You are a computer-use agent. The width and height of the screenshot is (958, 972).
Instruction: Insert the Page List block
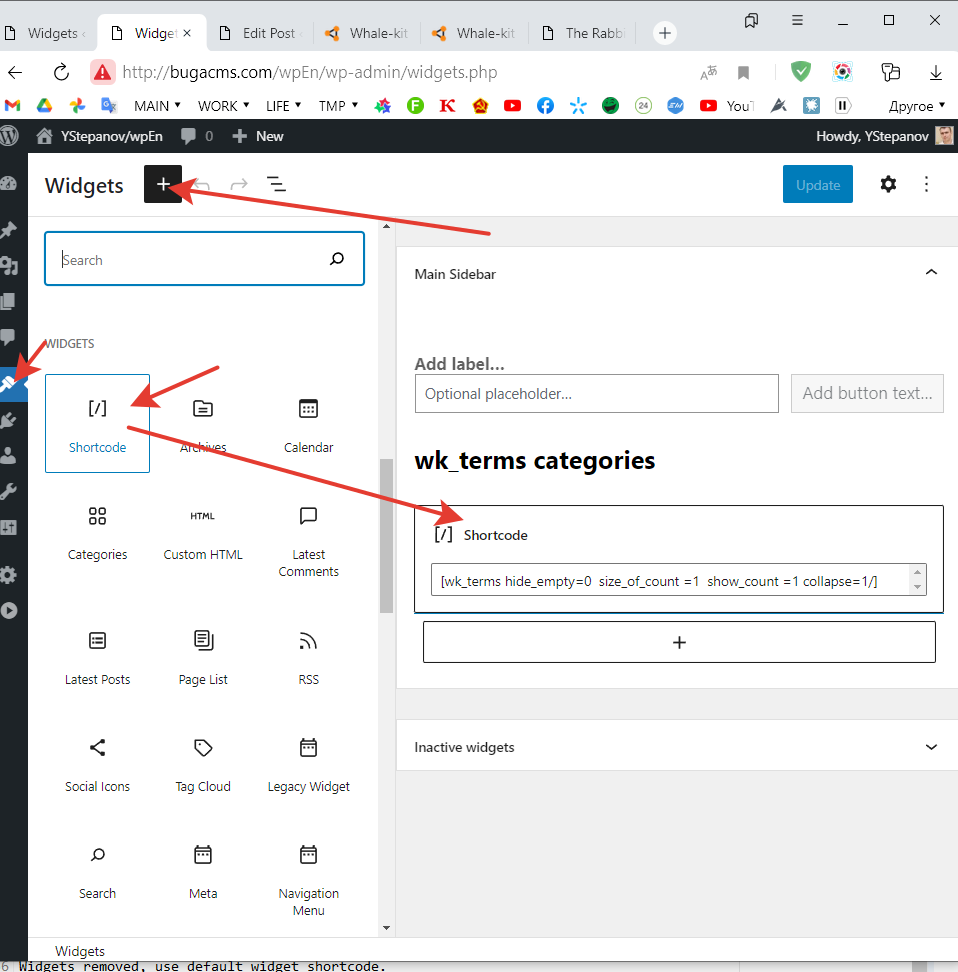[203, 658]
